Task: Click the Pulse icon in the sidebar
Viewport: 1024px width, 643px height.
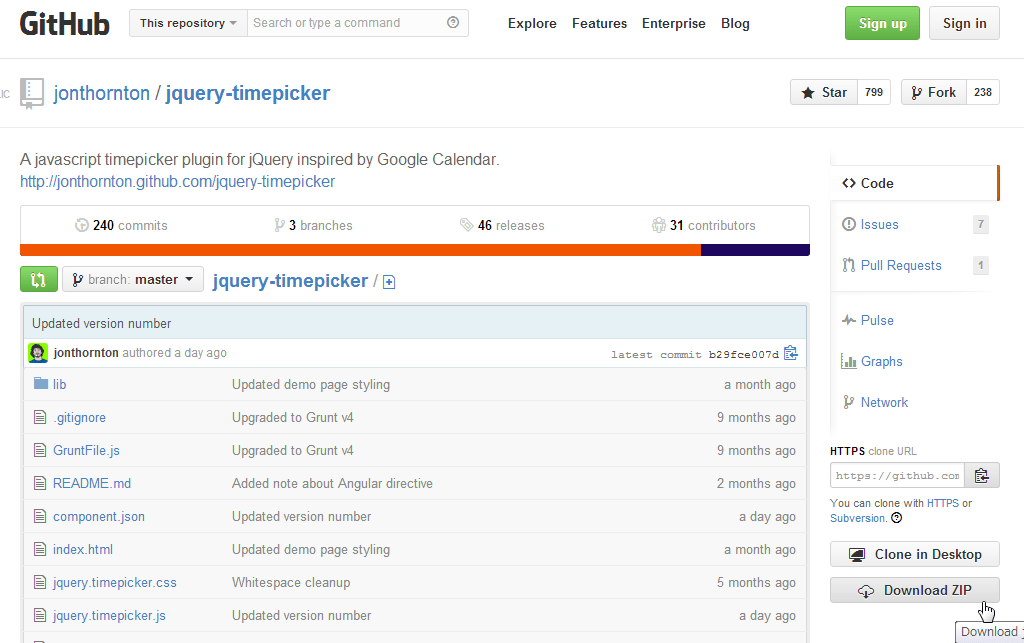Action: pos(848,320)
